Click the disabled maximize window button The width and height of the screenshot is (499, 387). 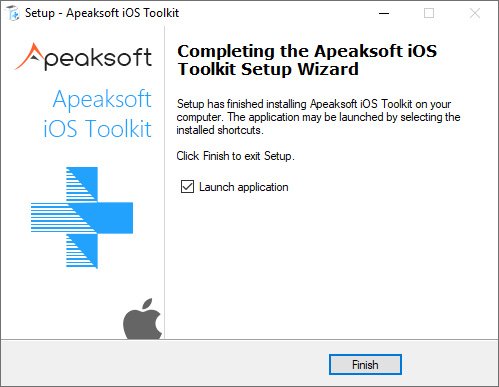pos(429,13)
